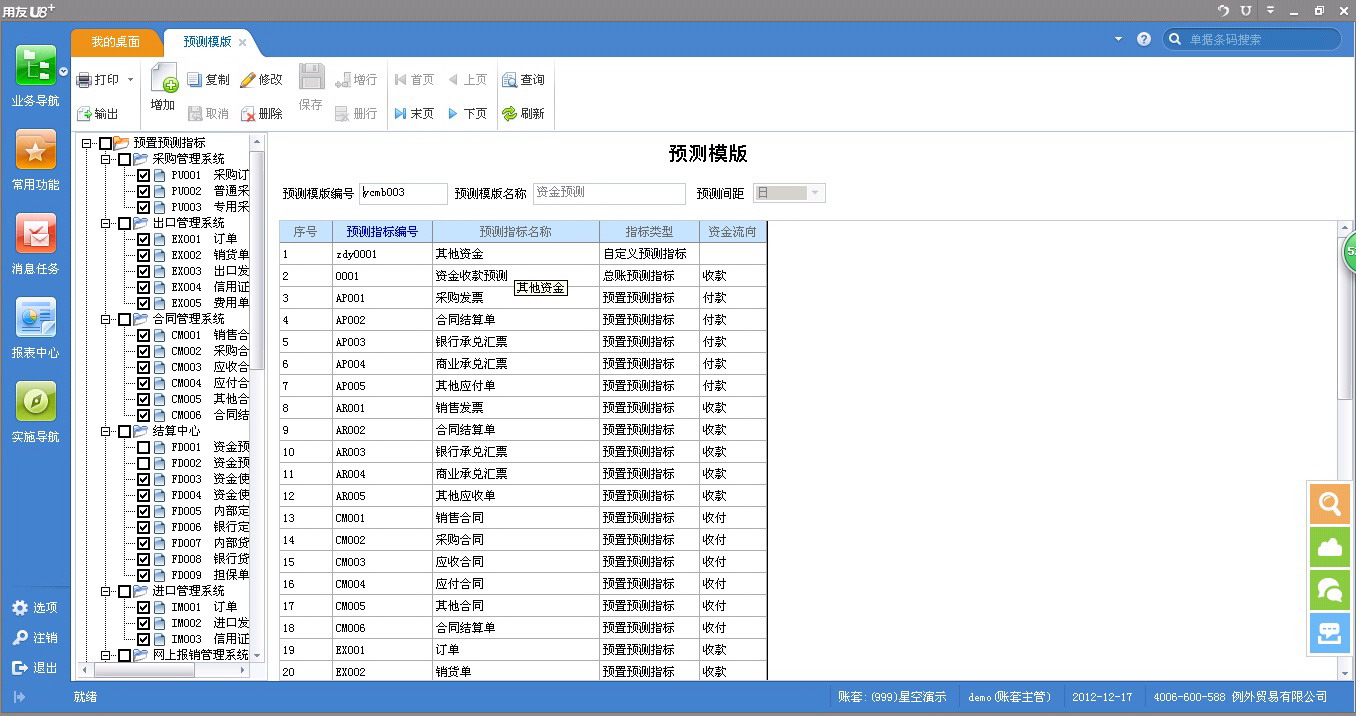The width and height of the screenshot is (1356, 716).
Task: Click the green chat bubbles floating button
Action: (1330, 590)
